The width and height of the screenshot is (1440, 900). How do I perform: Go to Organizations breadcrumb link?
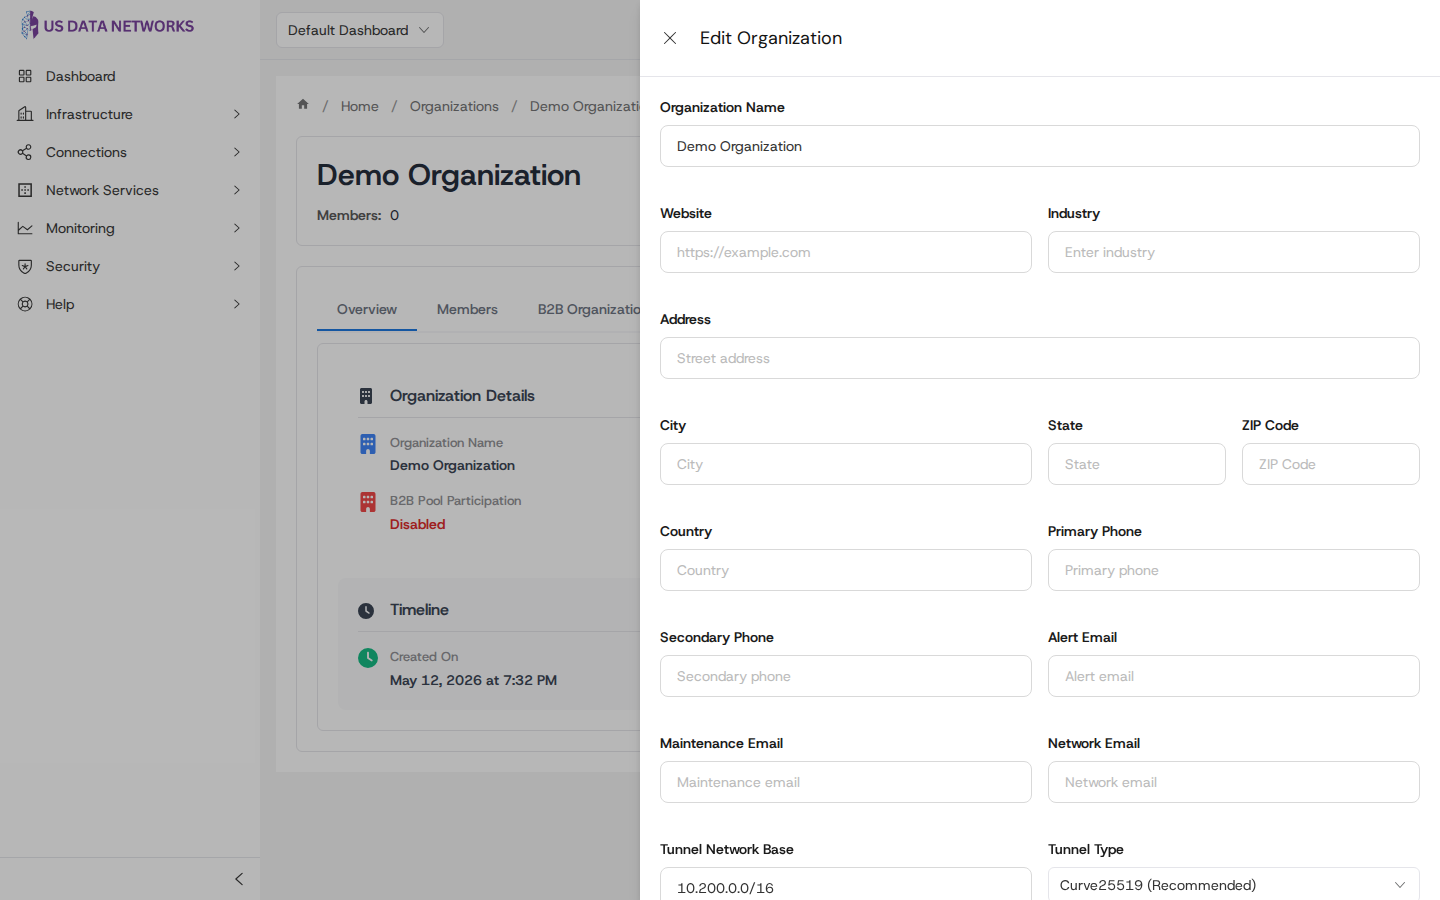click(454, 106)
